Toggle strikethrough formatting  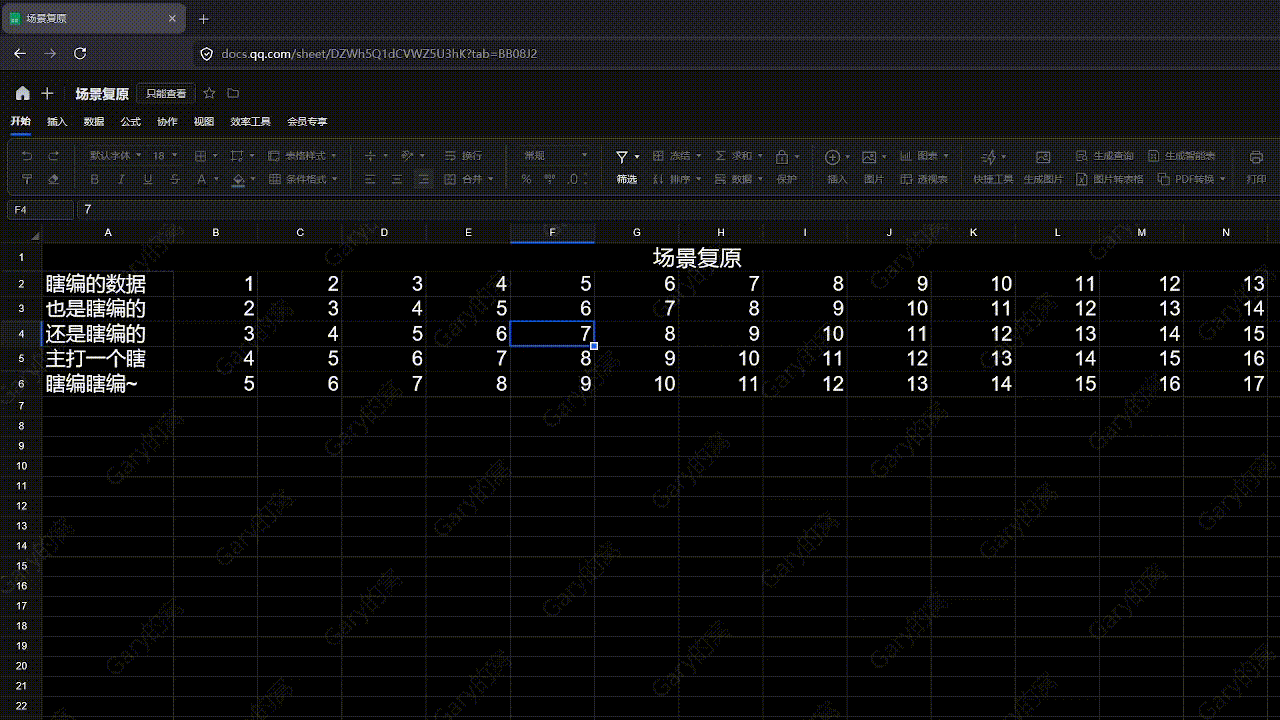click(175, 180)
